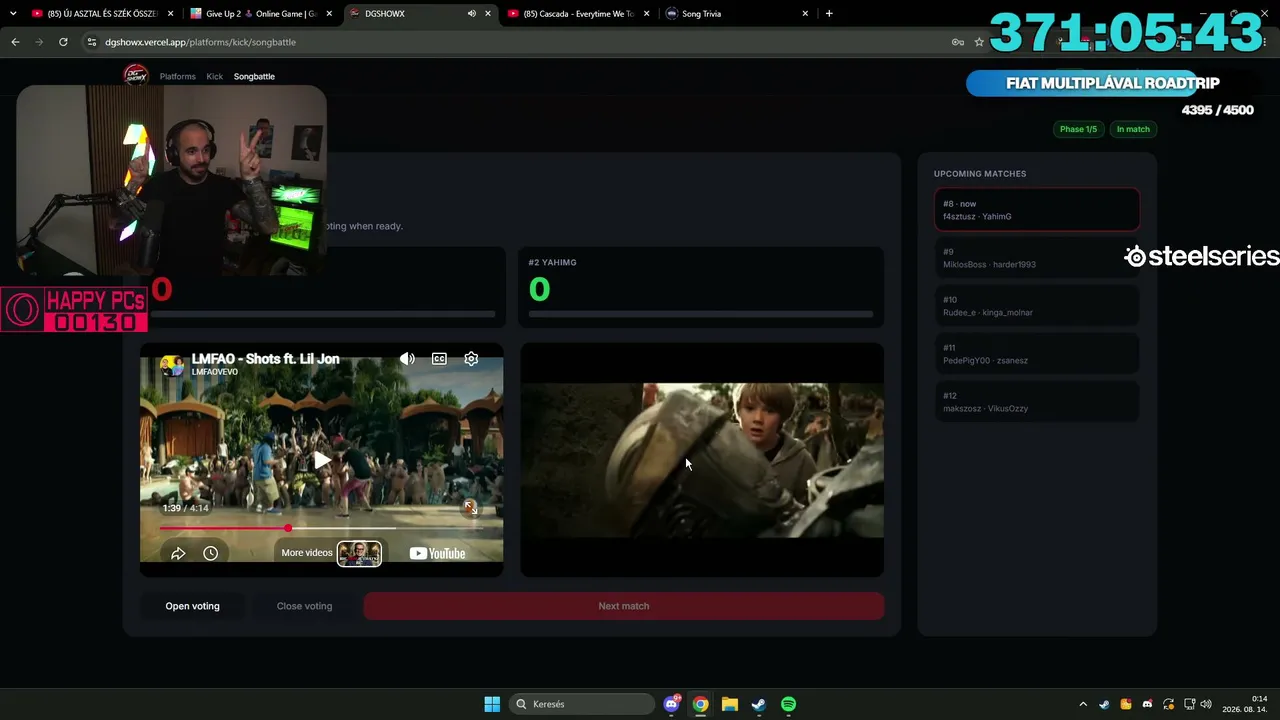Add the video to Watch Later
This screenshot has width=1280, height=720.
pos(210,553)
